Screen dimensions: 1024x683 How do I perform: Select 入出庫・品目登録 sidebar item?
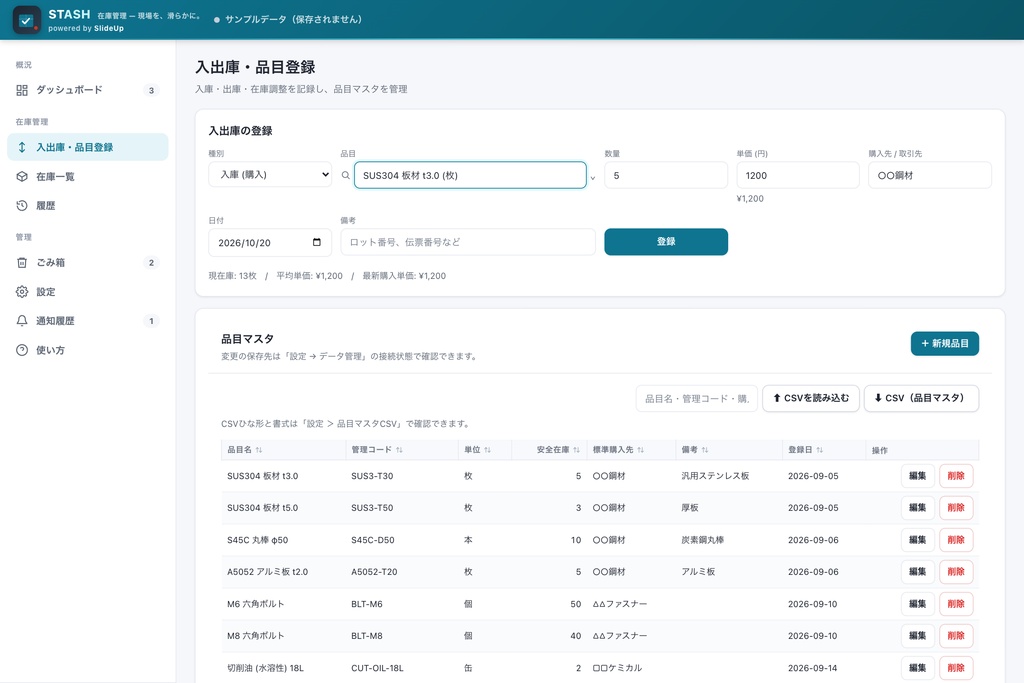(x=88, y=148)
